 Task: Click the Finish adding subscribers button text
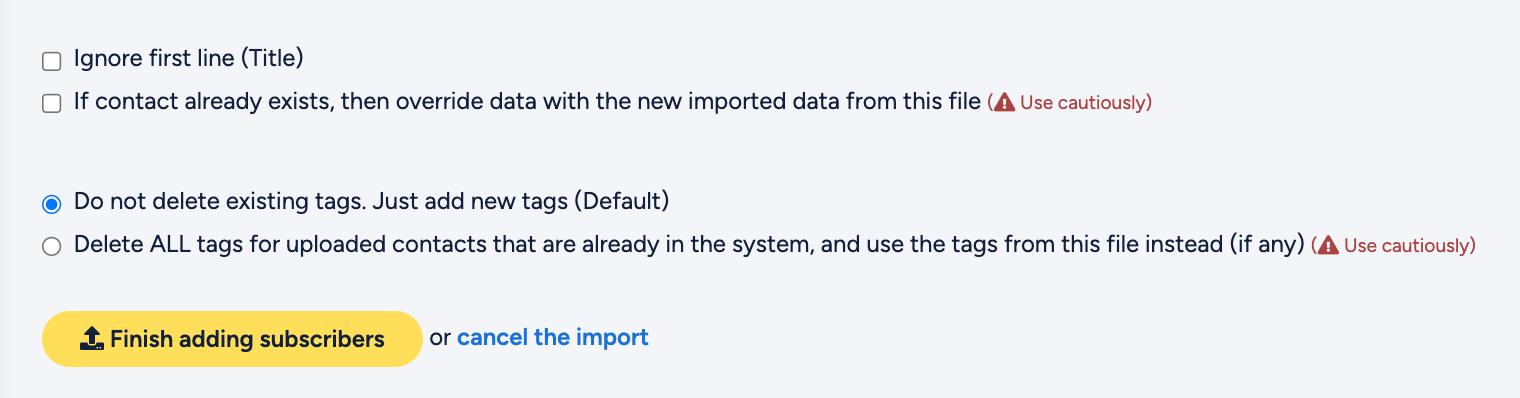click(247, 339)
